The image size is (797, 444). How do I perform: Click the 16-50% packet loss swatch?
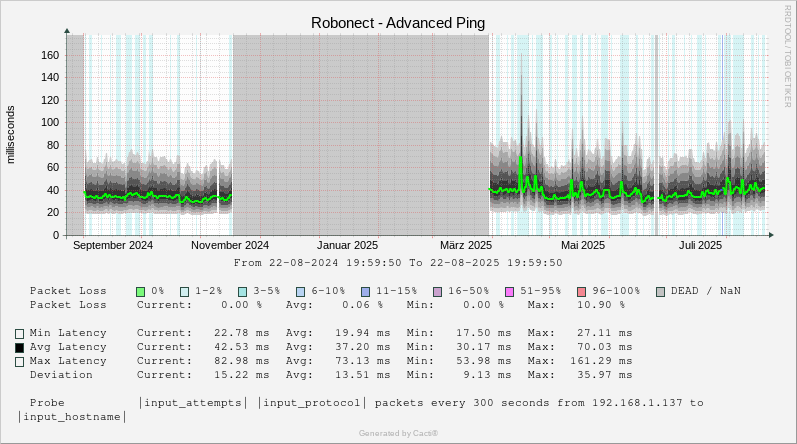pyautogui.click(x=437, y=292)
